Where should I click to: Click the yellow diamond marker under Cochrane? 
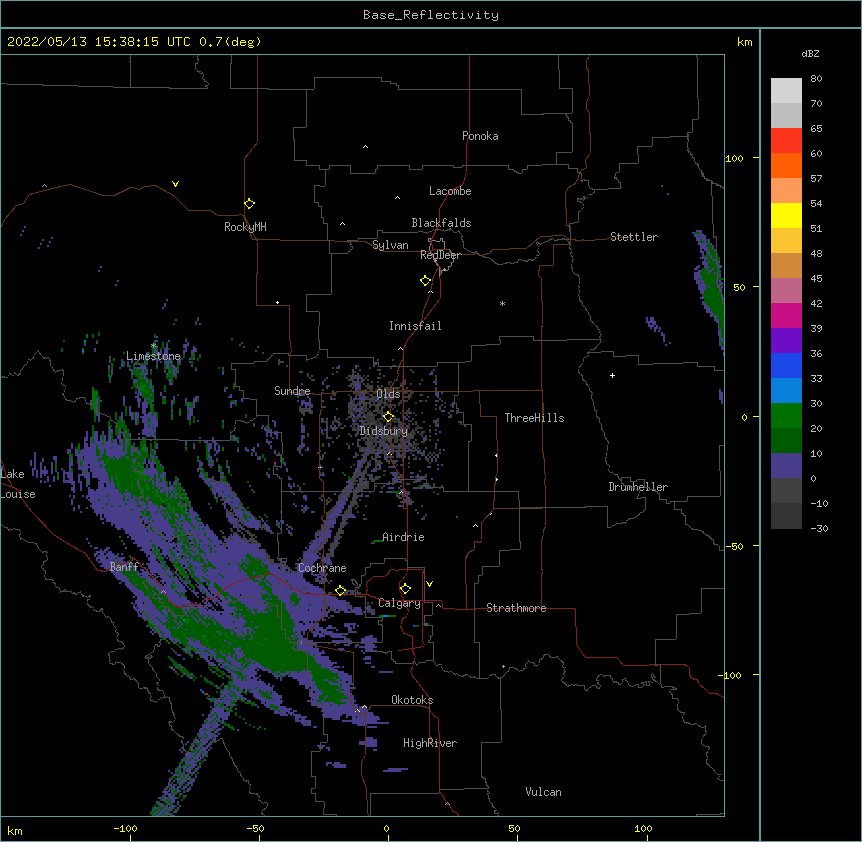point(340,591)
